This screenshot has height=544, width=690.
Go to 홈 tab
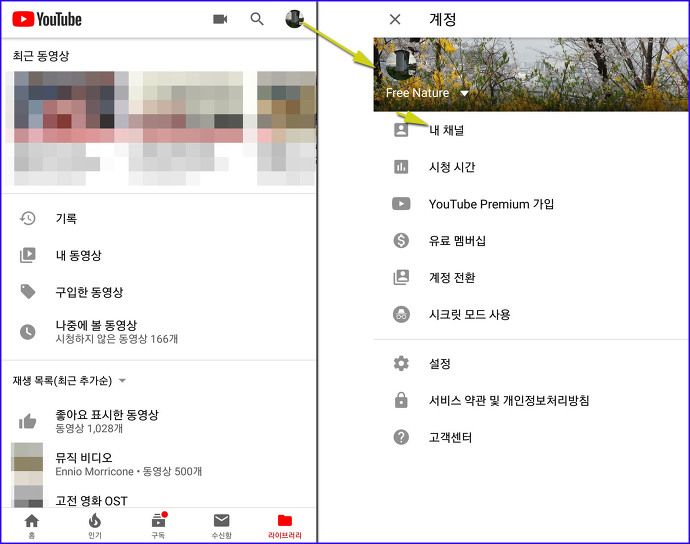[x=32, y=526]
